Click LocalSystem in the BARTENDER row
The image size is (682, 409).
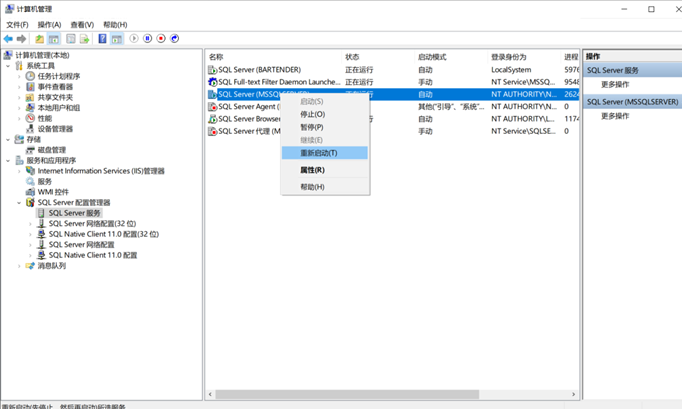[x=511, y=70]
